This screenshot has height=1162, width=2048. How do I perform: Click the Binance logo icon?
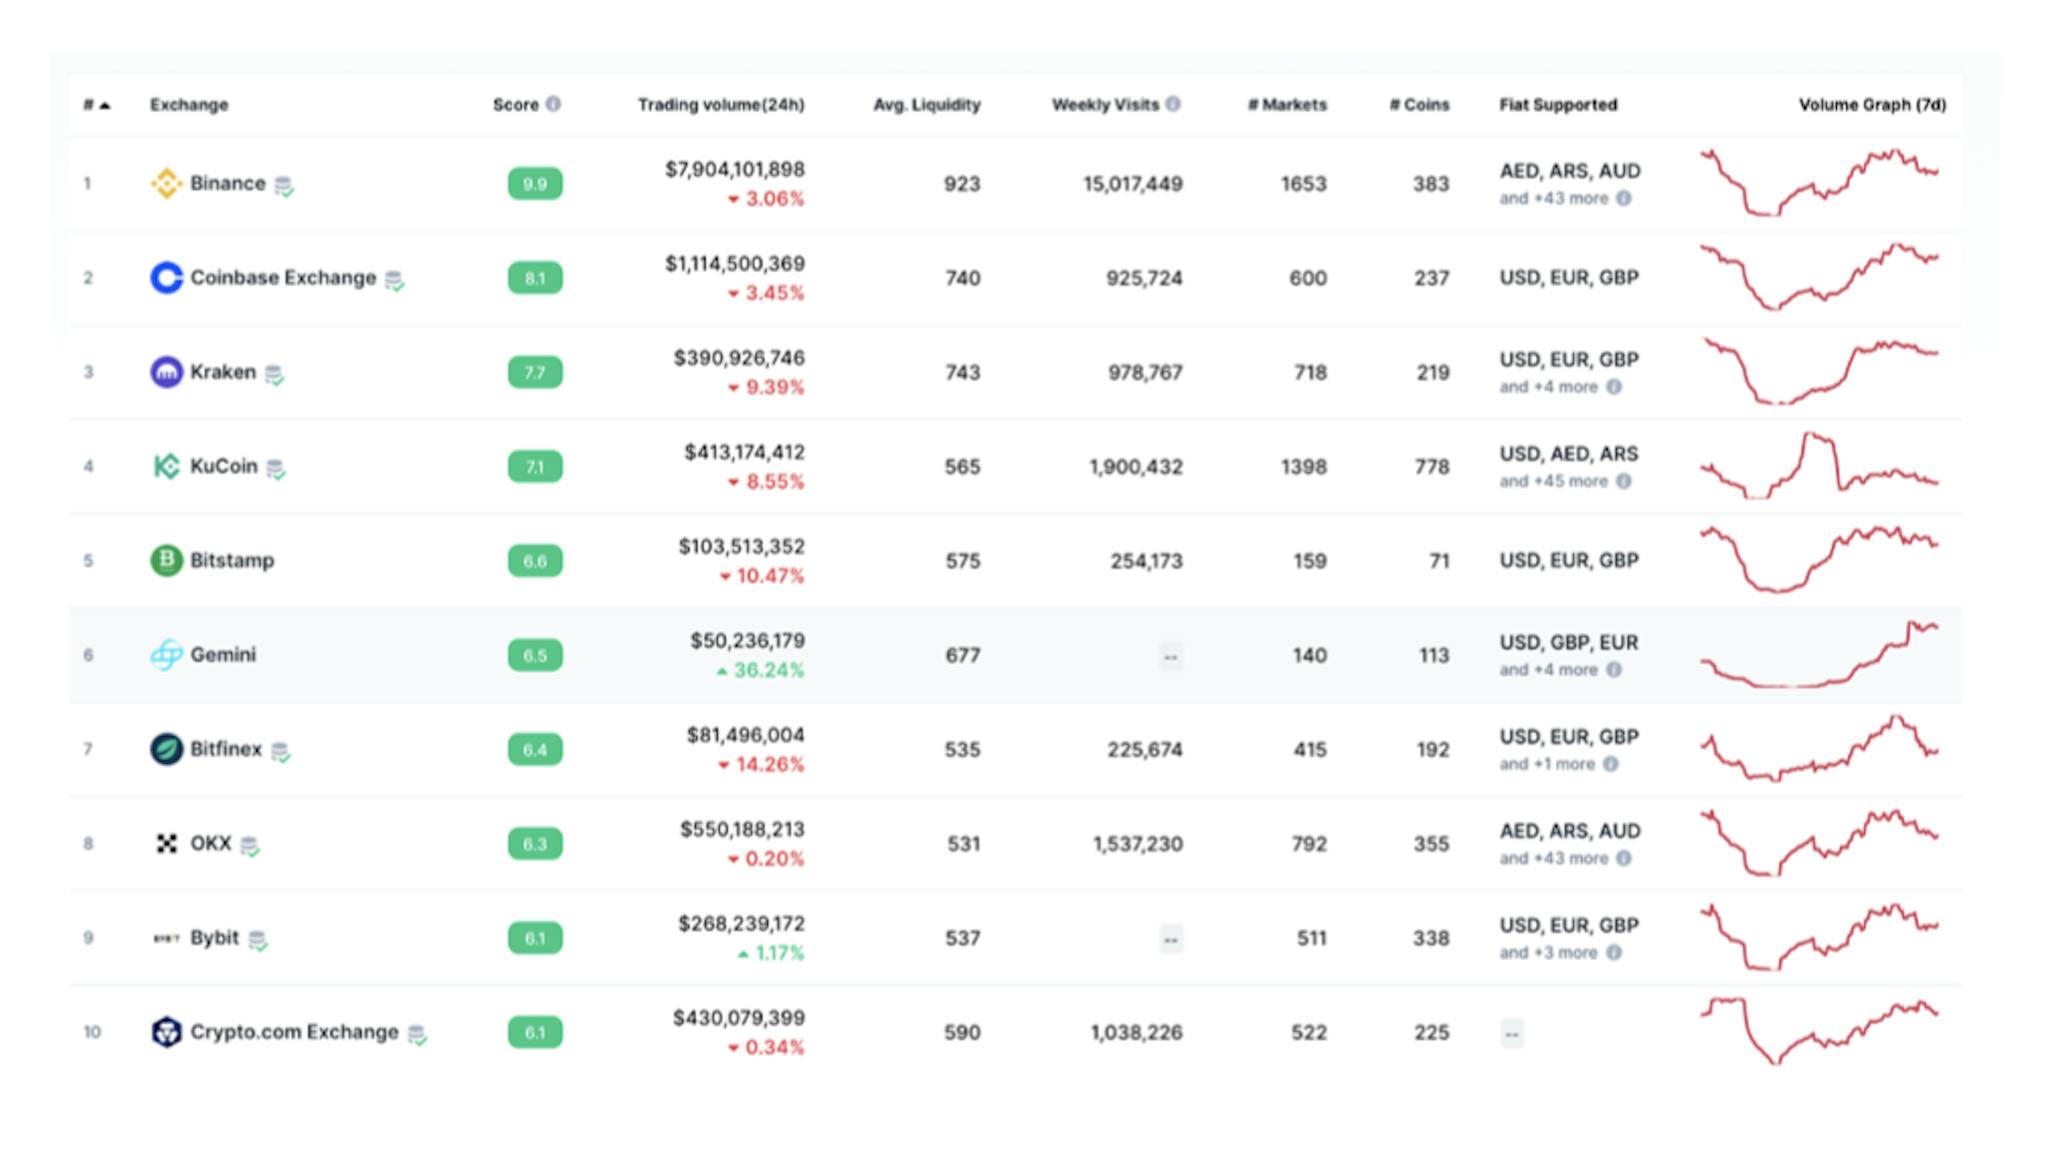click(166, 183)
